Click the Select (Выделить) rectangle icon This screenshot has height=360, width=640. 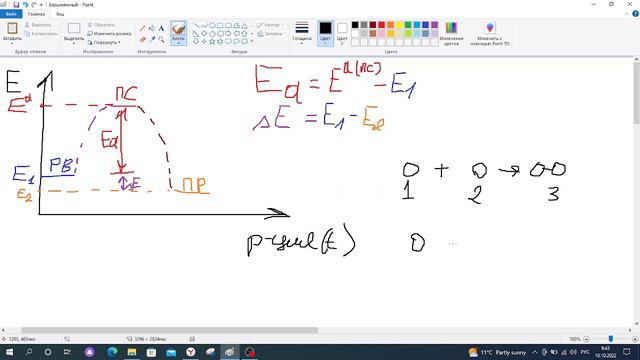pos(74,28)
